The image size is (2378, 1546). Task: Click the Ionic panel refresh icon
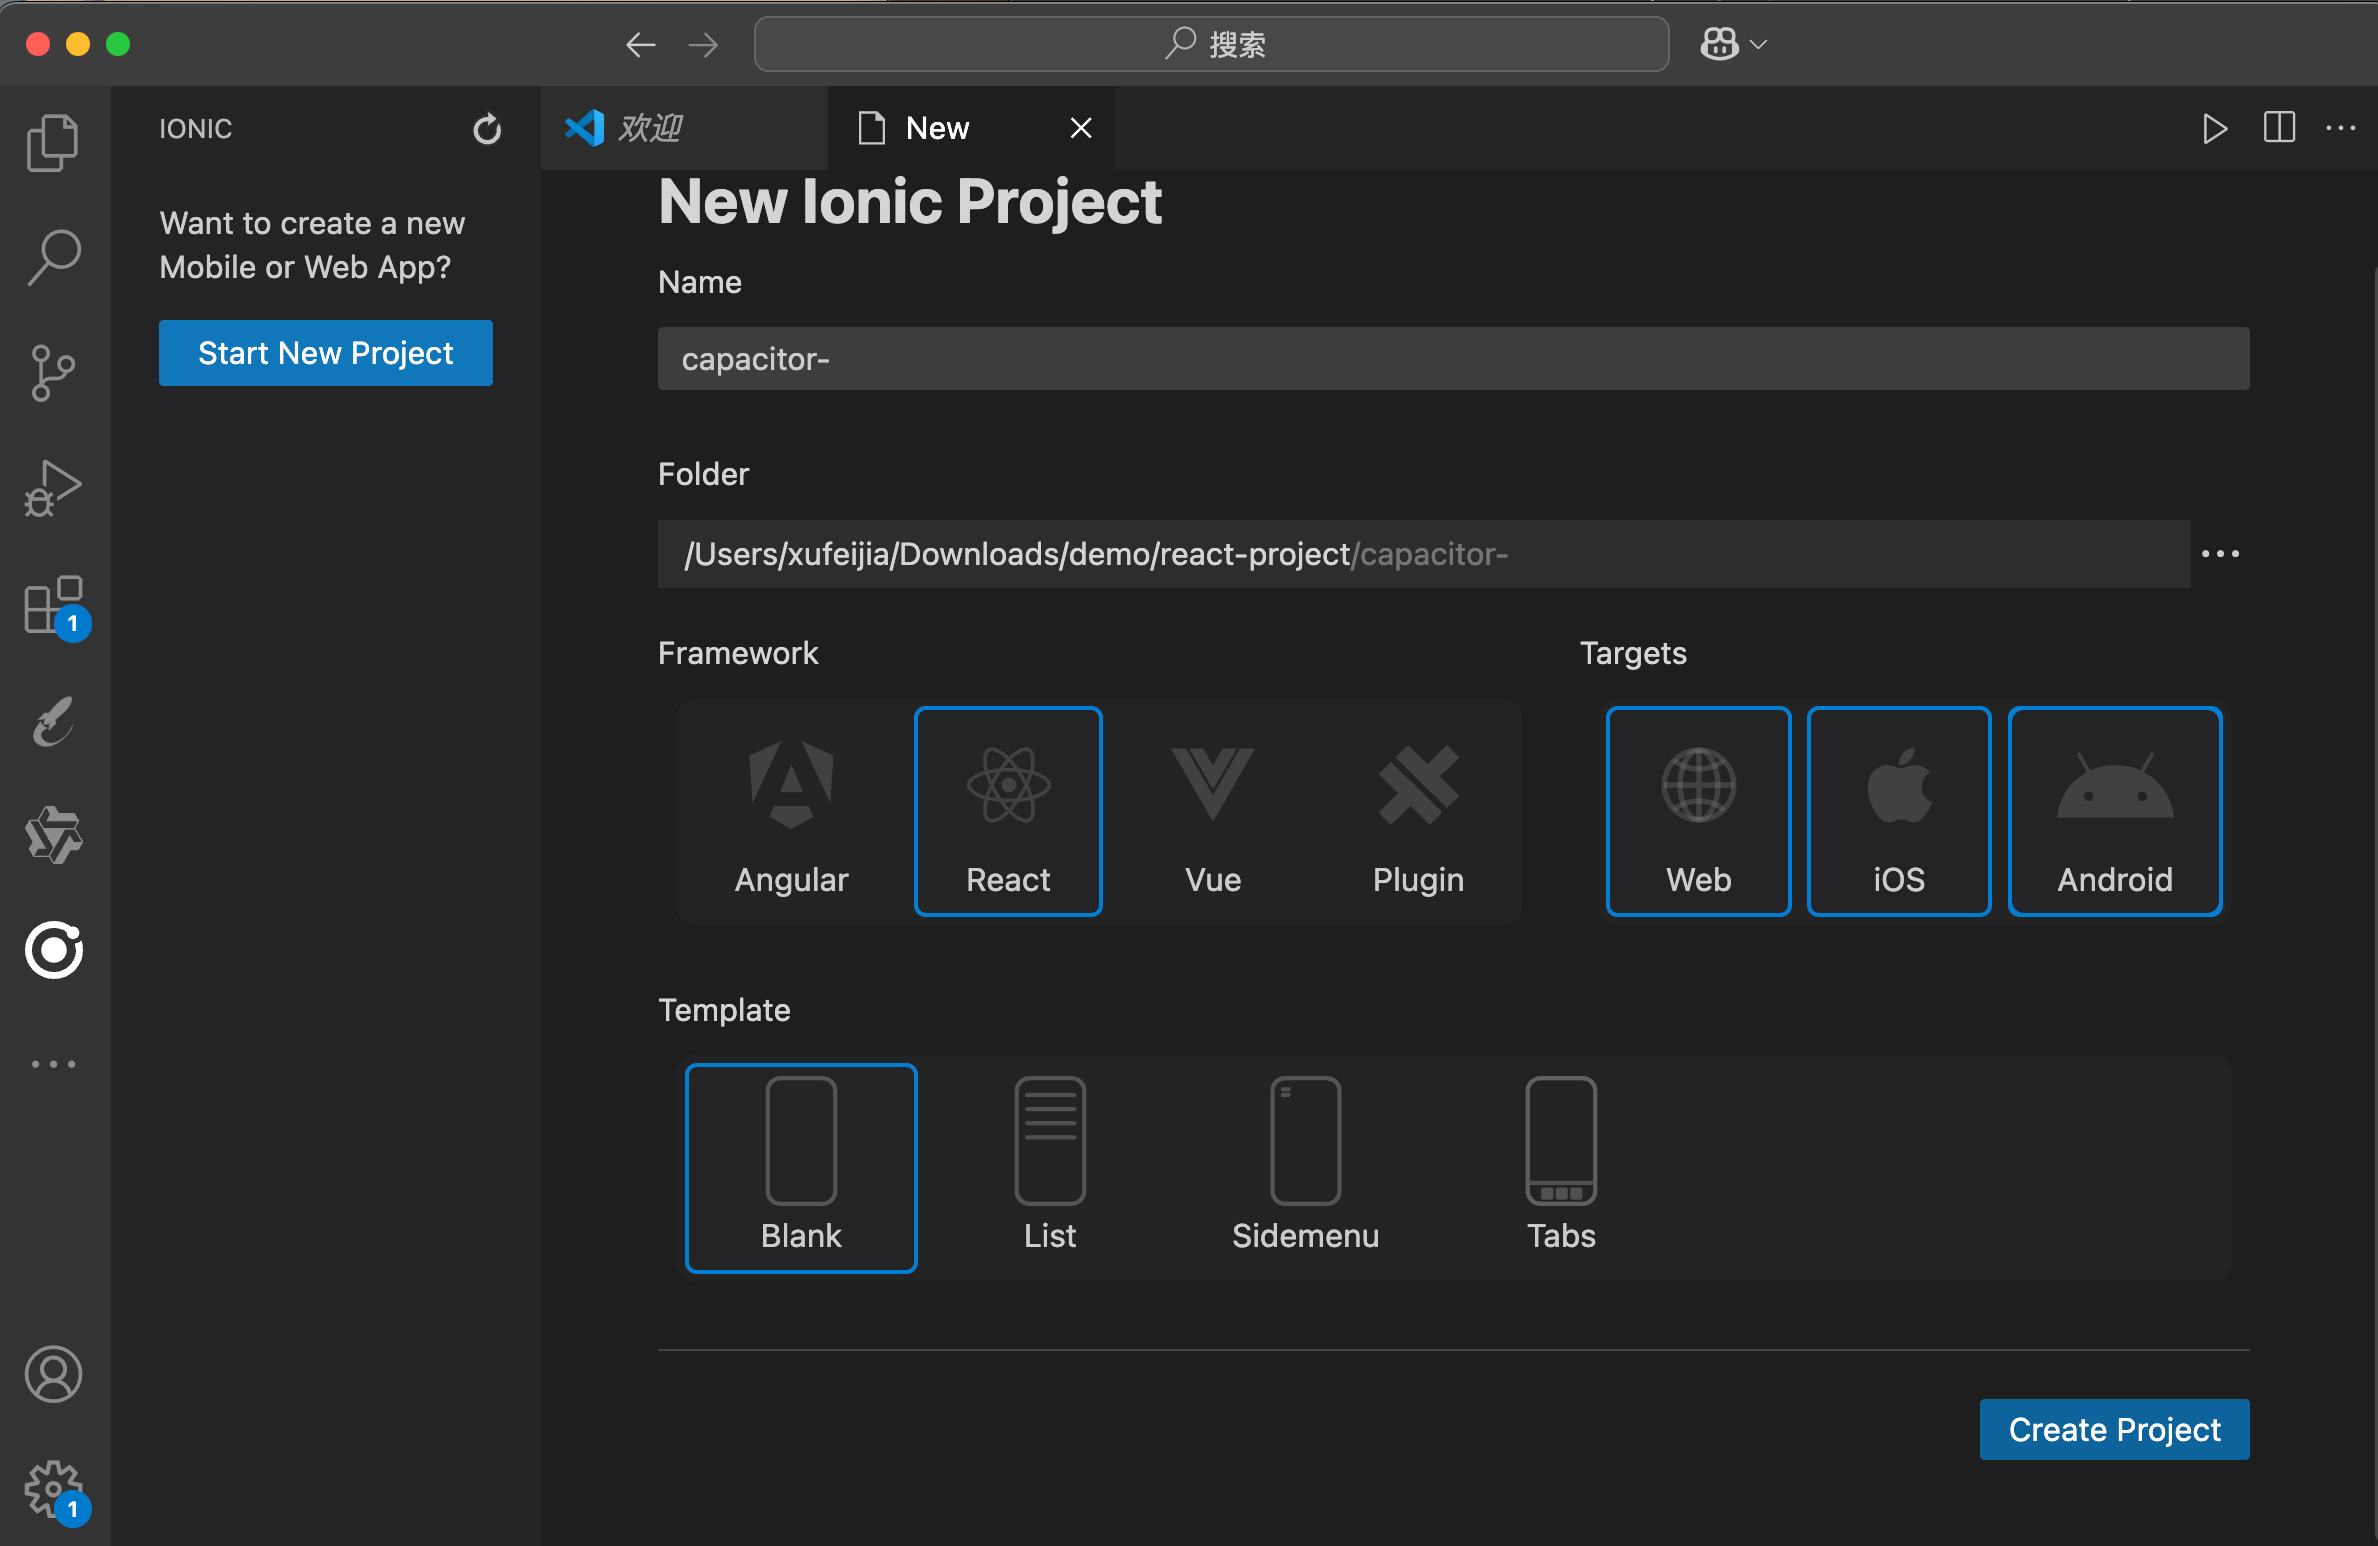click(x=487, y=129)
